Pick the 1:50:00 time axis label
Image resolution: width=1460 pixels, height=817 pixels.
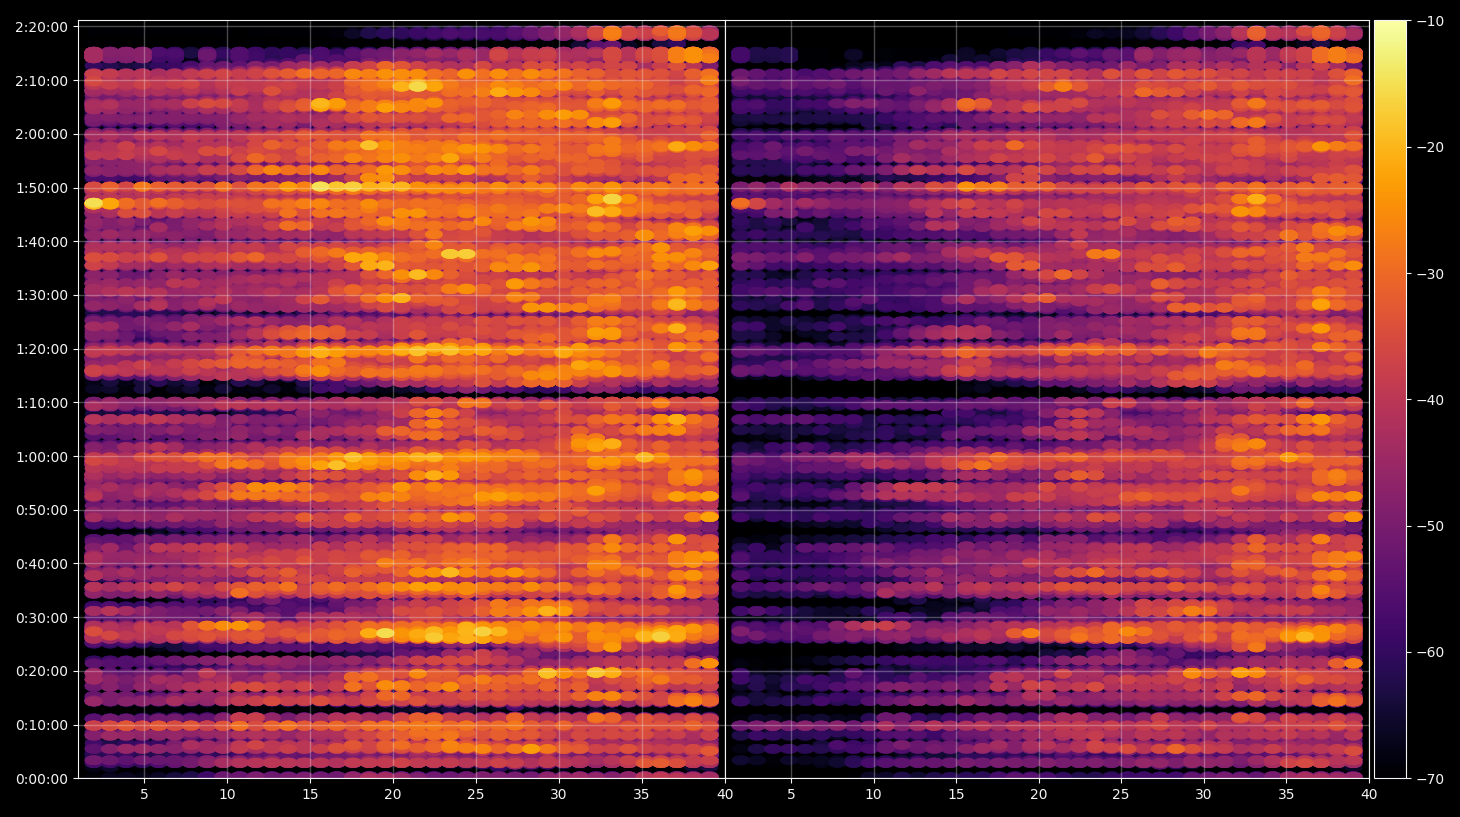(x=42, y=188)
